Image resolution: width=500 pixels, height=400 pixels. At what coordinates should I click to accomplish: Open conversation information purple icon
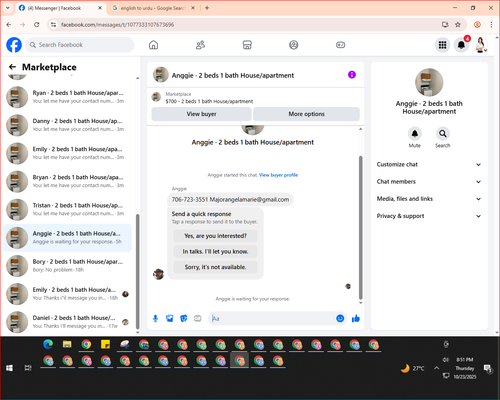click(352, 75)
